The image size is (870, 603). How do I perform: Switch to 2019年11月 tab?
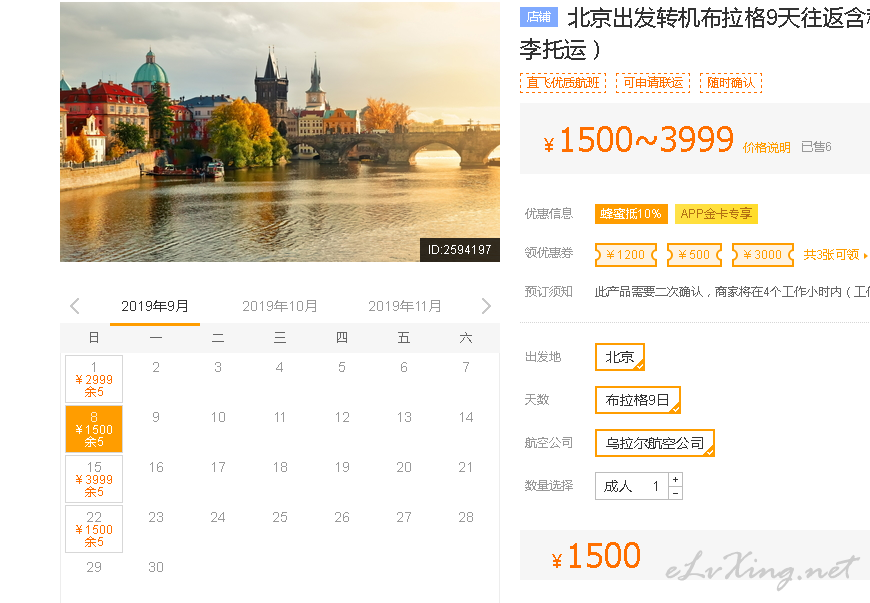point(404,306)
